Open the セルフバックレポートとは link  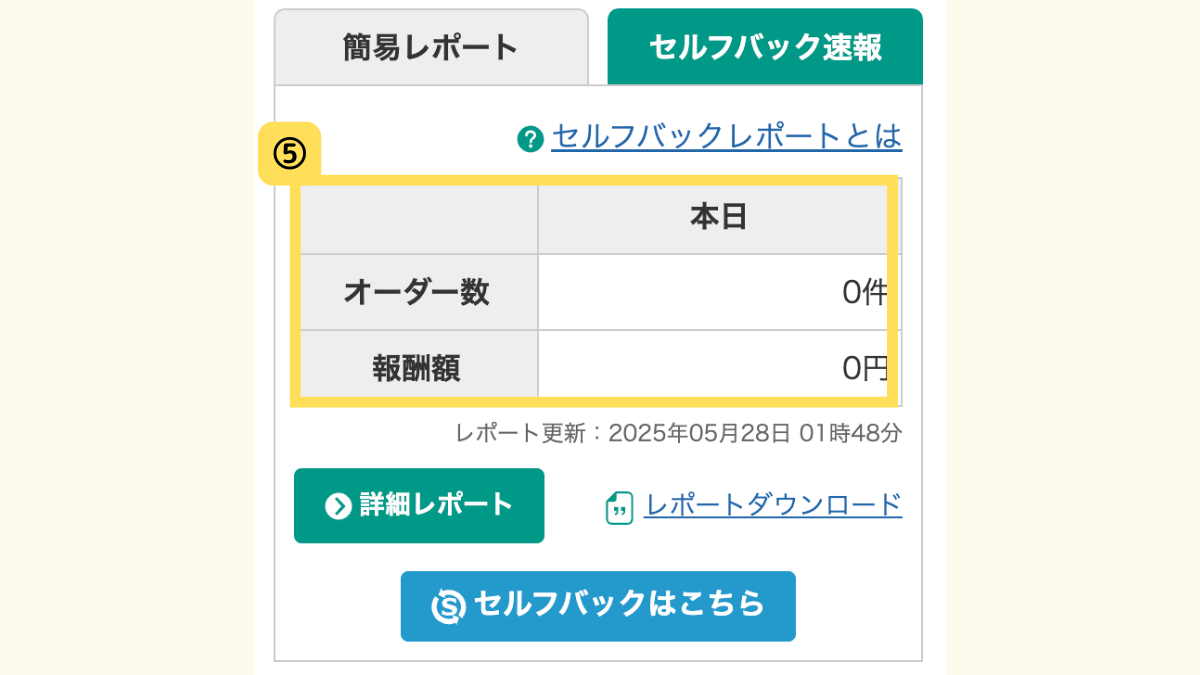(726, 137)
